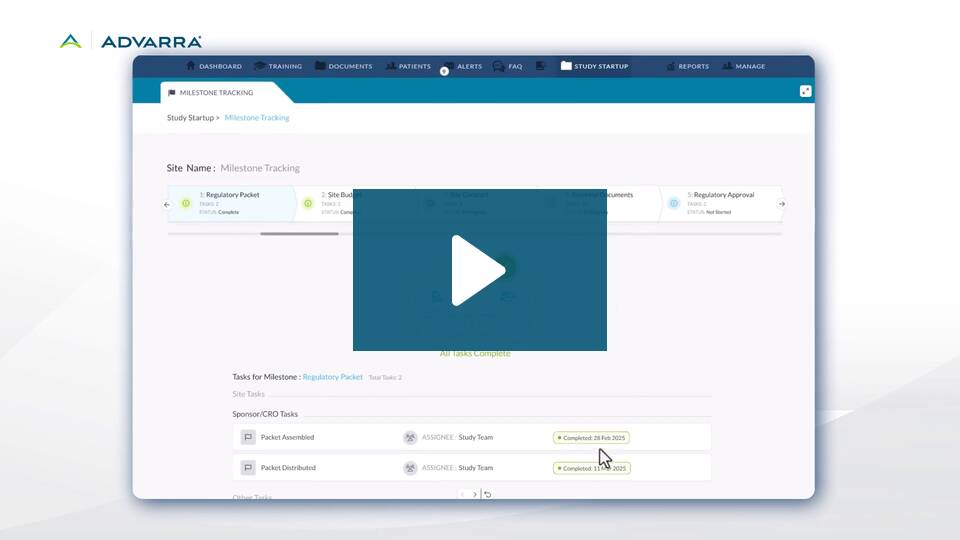960x540 pixels.
Task: Click the Completed 28 Feb 2025 badge
Action: pos(591,438)
